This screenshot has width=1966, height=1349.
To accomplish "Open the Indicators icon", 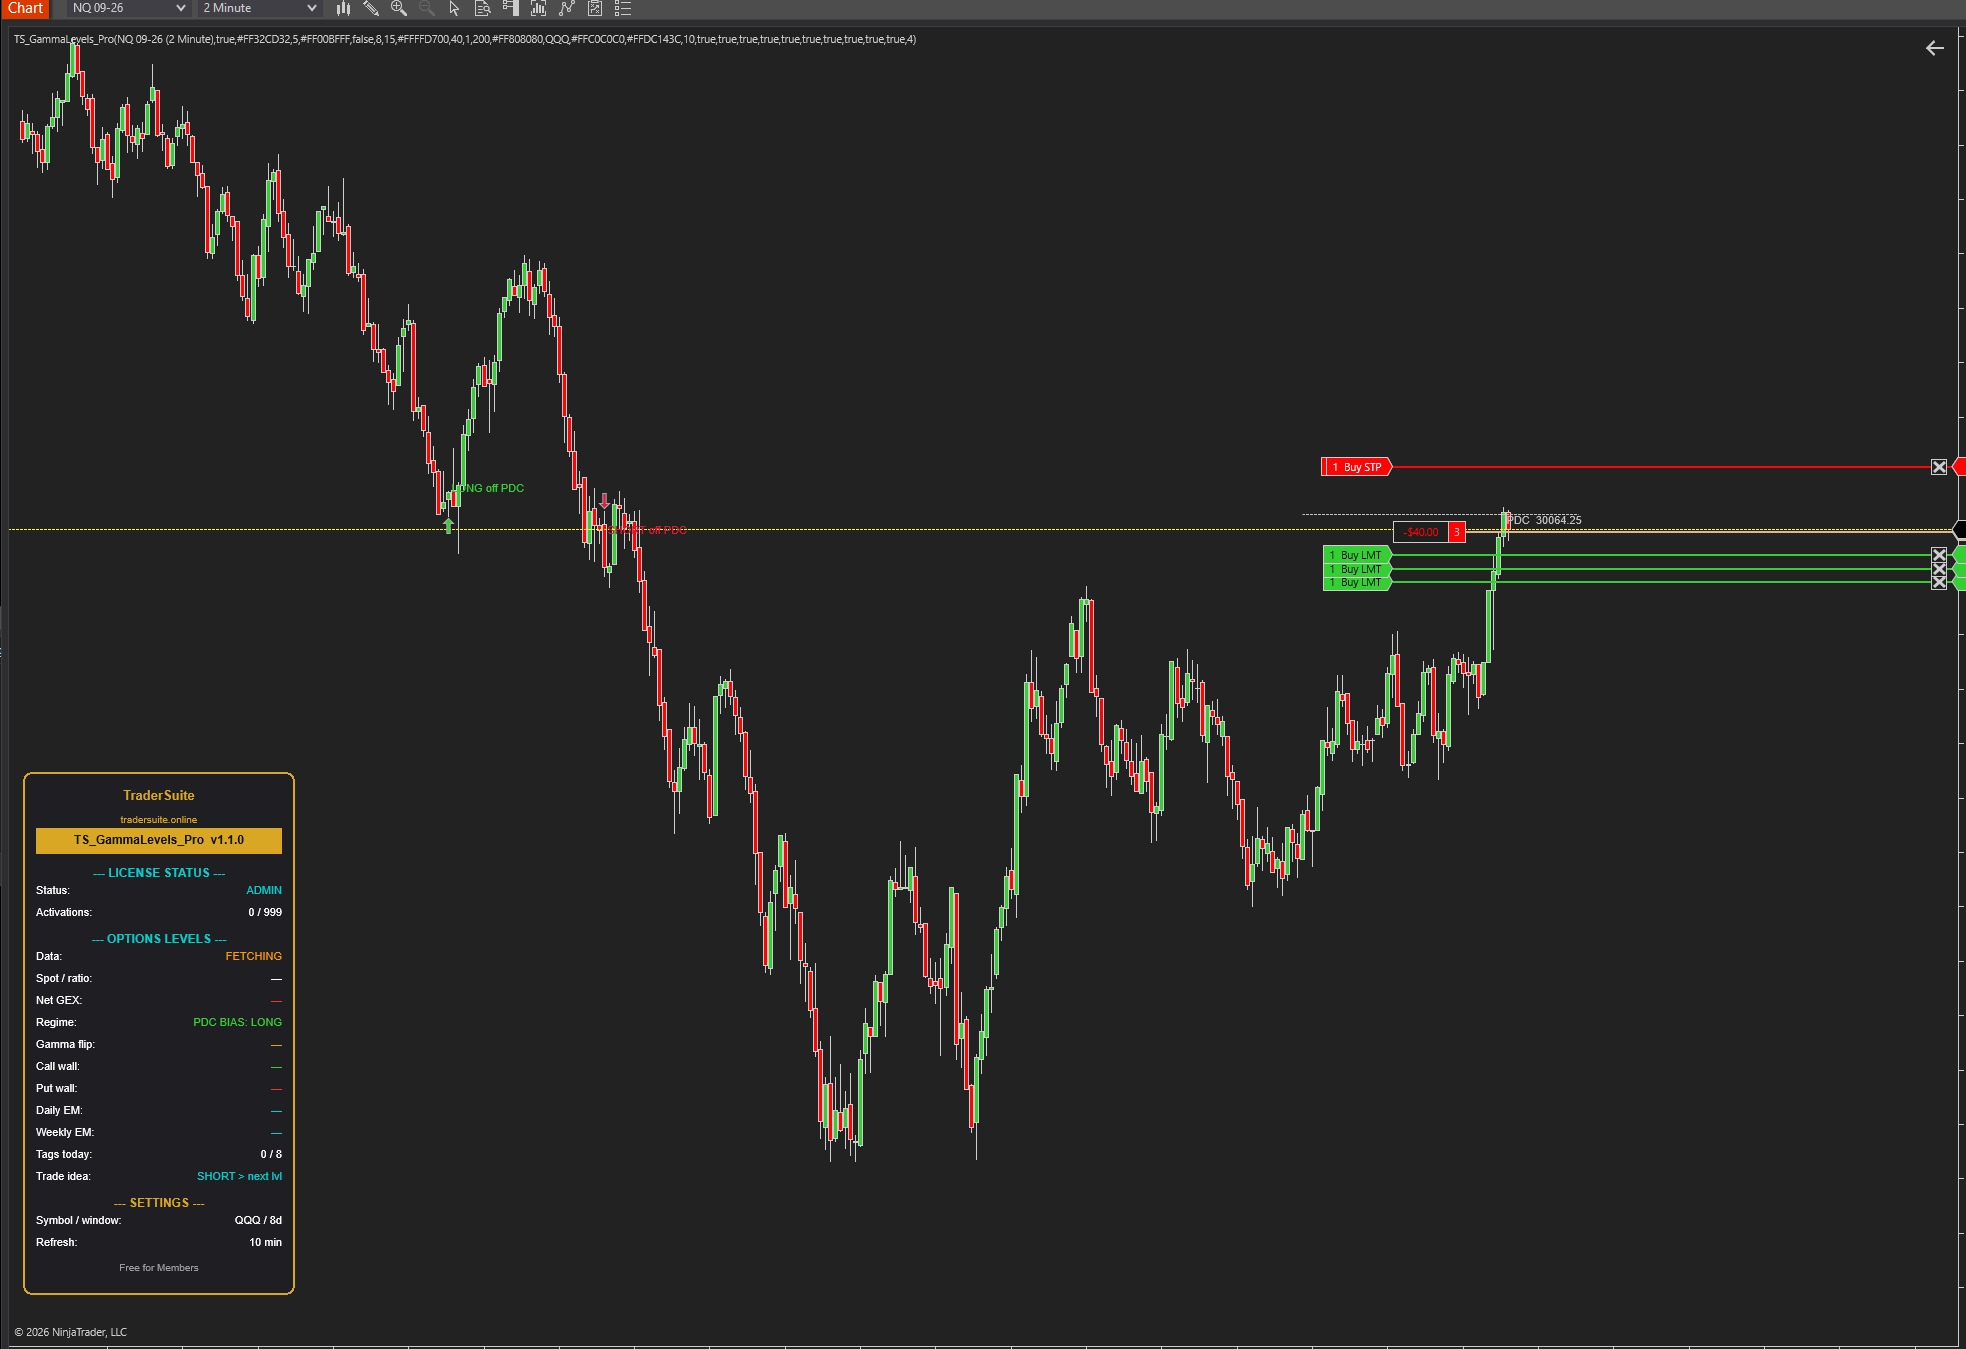I will [567, 9].
